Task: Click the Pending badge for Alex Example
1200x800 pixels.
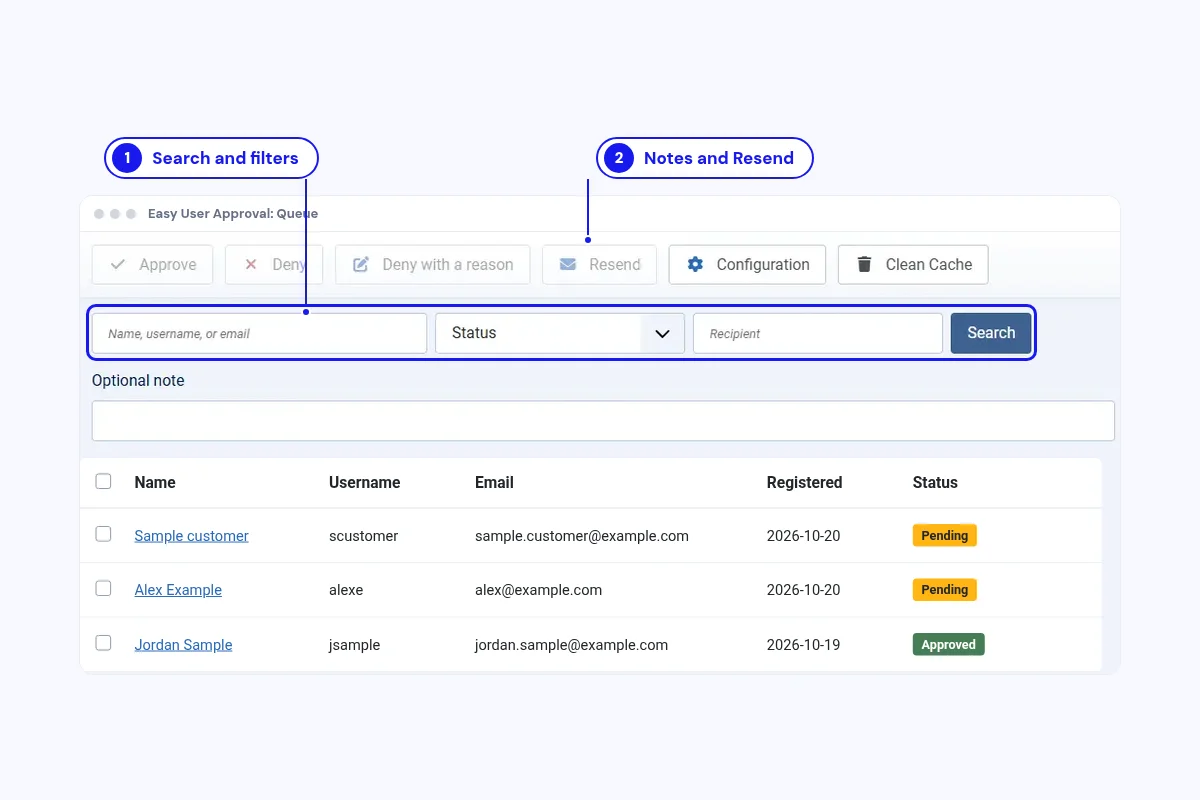Action: [x=945, y=589]
